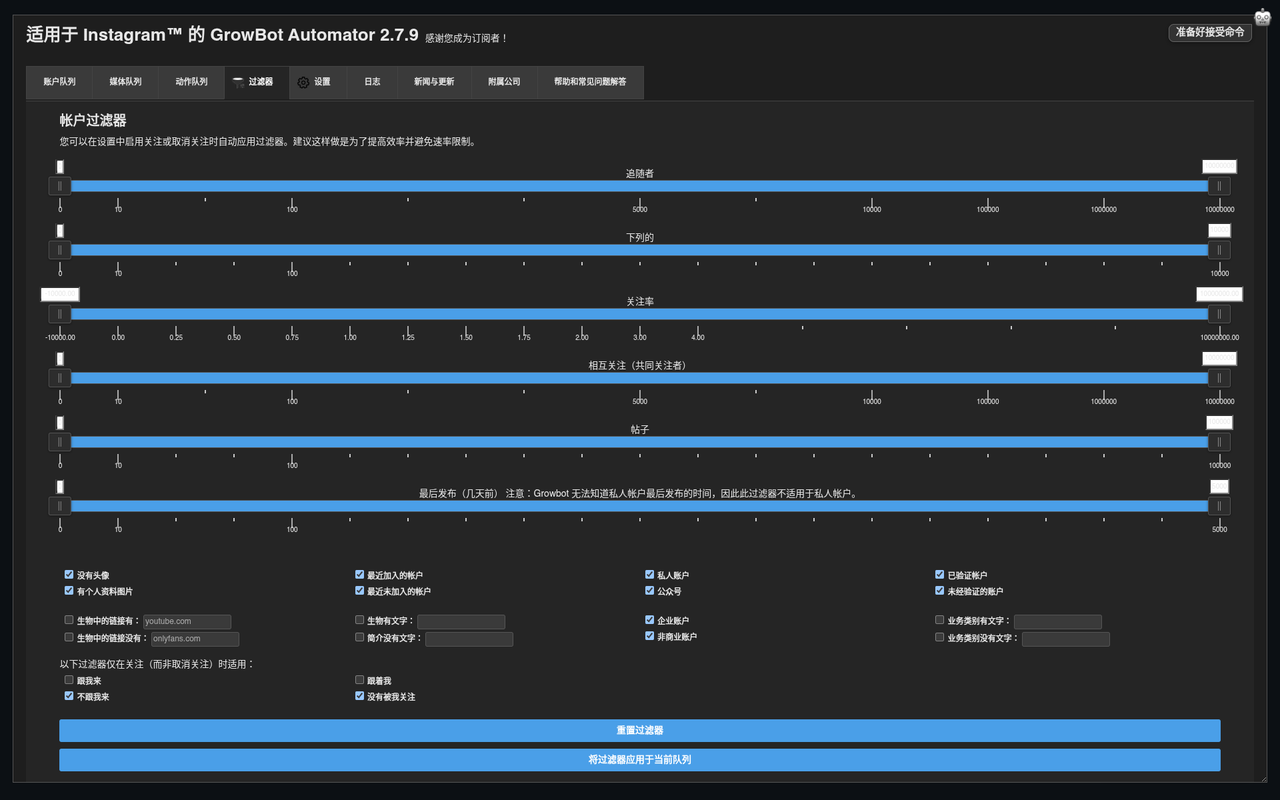The image size is (1280, 800).
Task: Toggle the 未经验证的账户 checkbox
Action: tap(940, 591)
